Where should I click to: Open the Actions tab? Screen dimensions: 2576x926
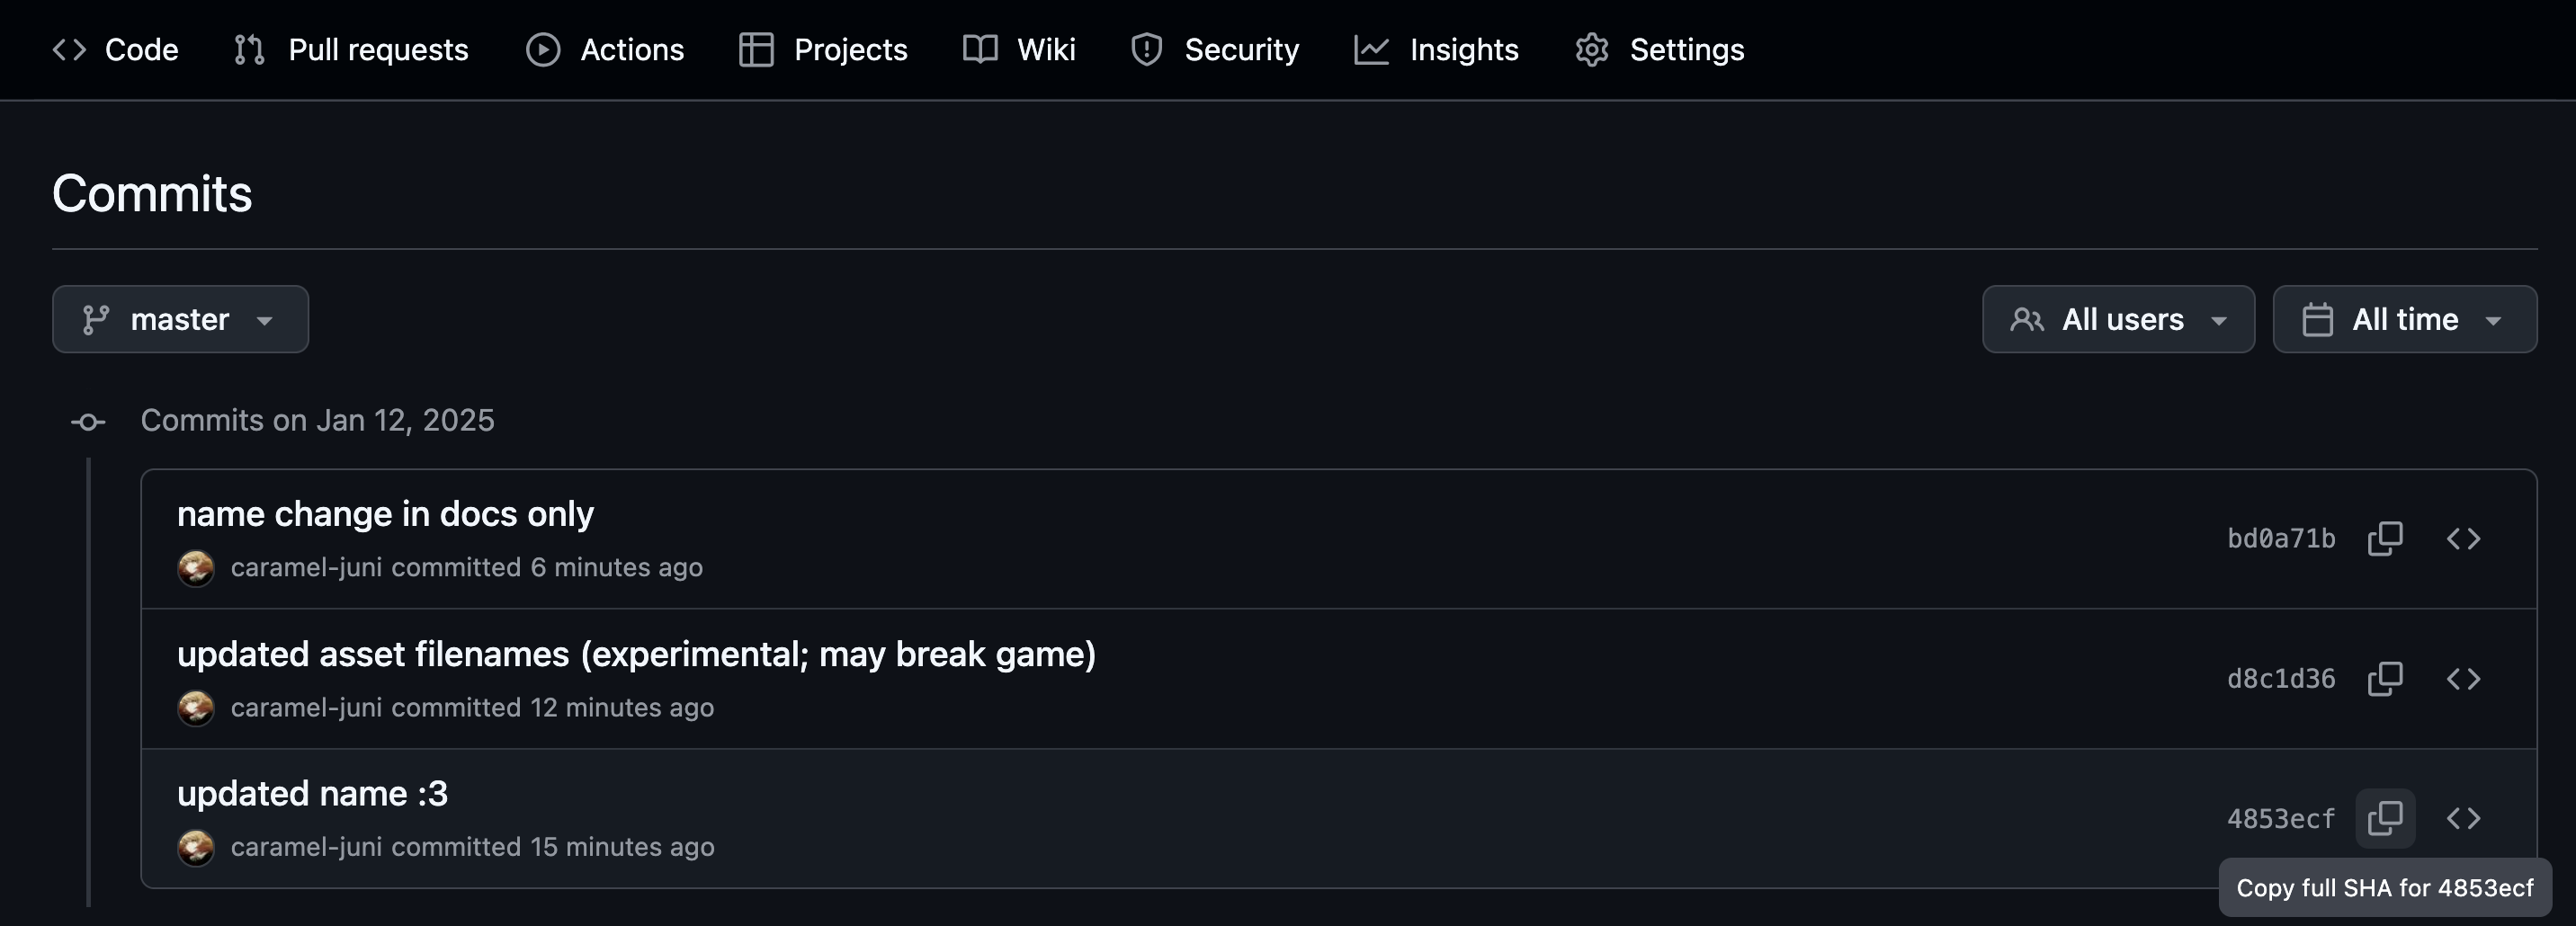point(605,49)
